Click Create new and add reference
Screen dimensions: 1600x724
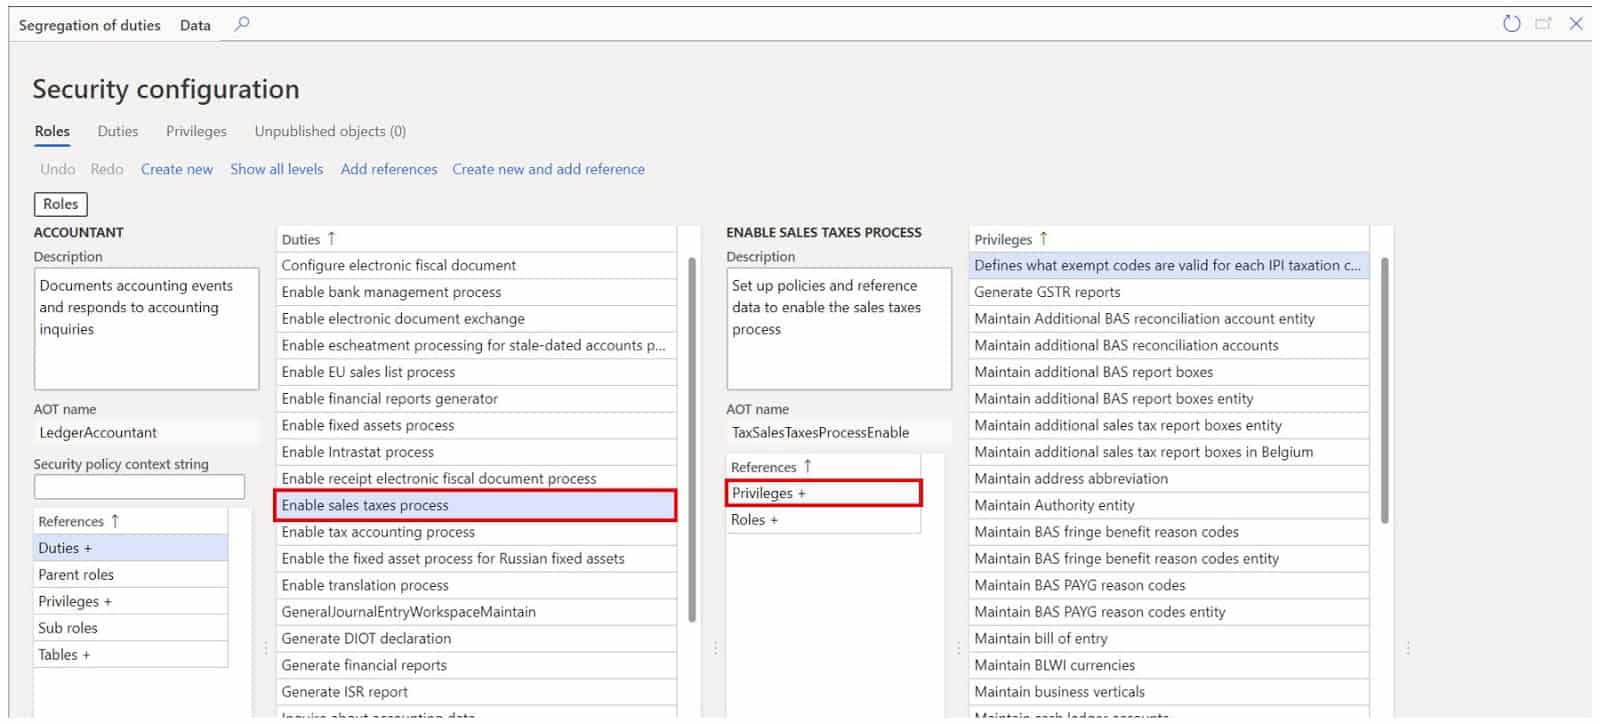(548, 169)
